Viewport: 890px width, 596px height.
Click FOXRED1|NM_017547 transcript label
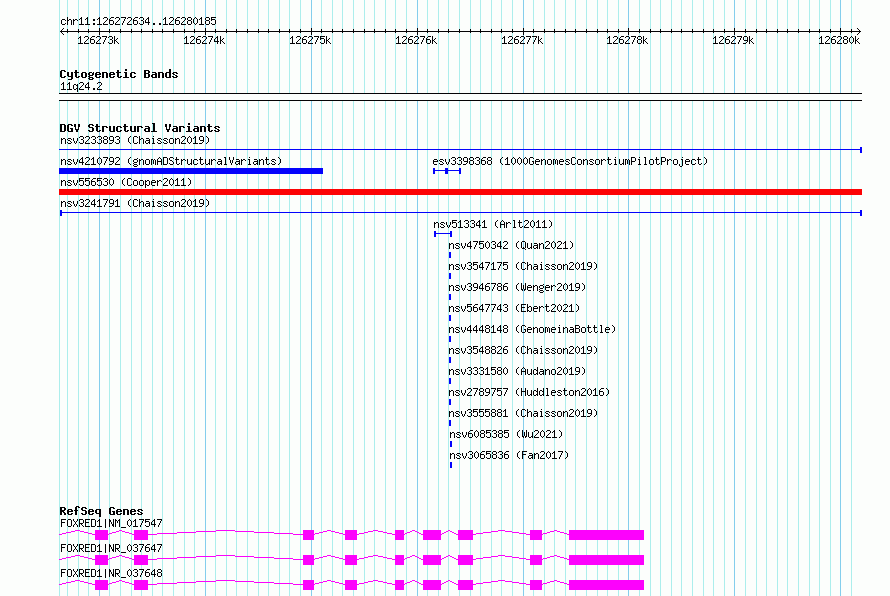point(111,523)
